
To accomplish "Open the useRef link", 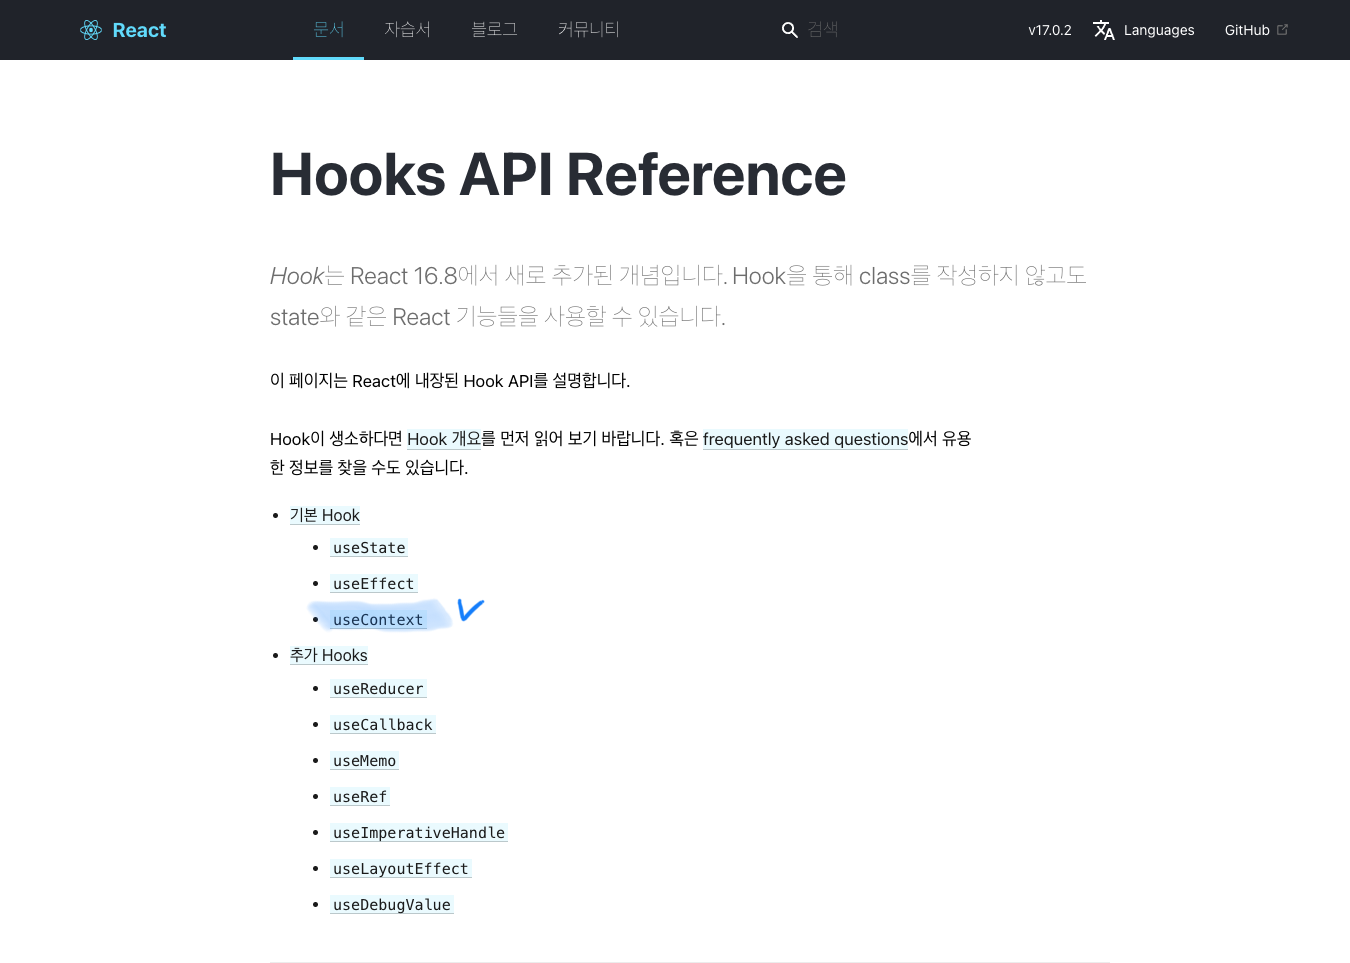I will 360,797.
